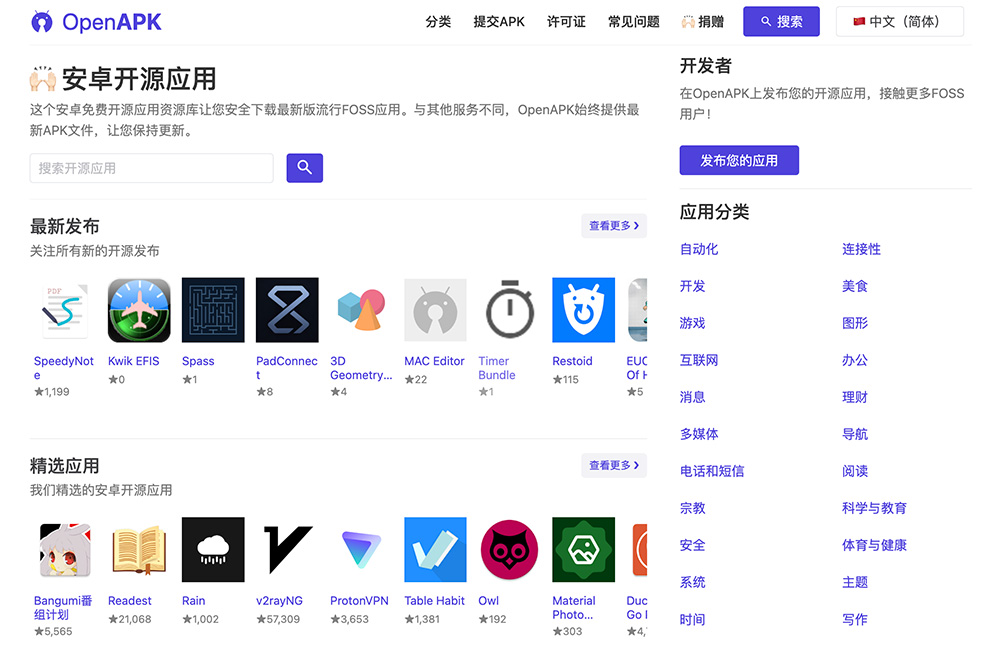This screenshot has width=1000, height=649.
Task: Open the v2rayNG app icon
Action: [x=287, y=550]
